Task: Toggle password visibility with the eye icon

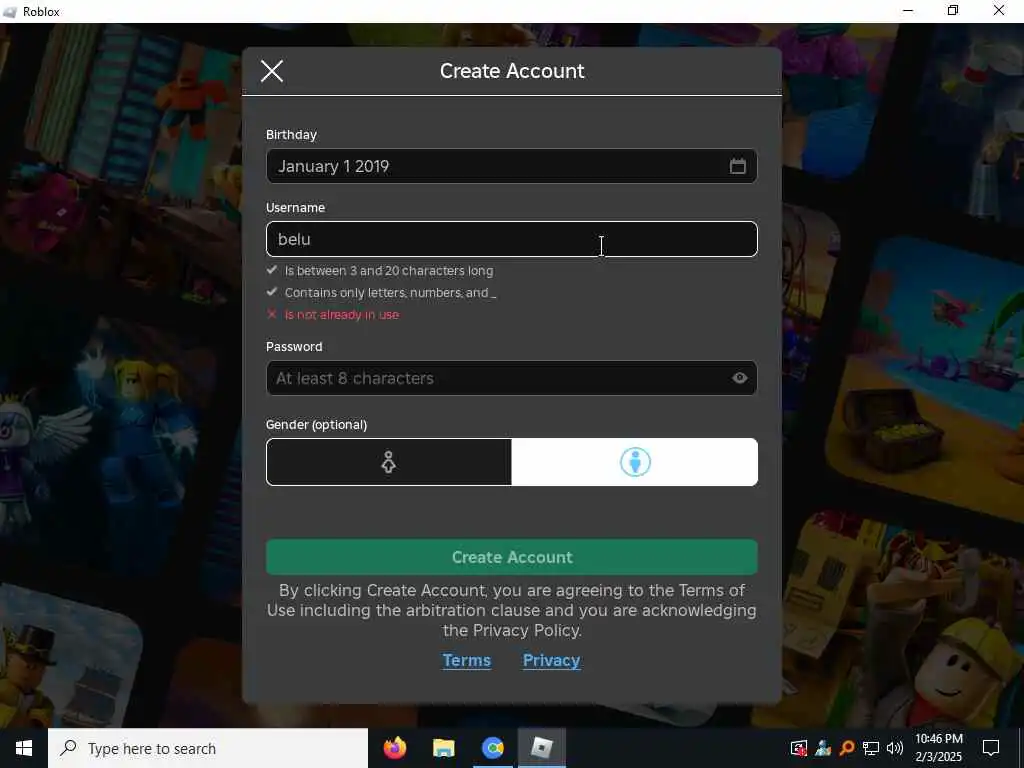Action: click(x=739, y=377)
